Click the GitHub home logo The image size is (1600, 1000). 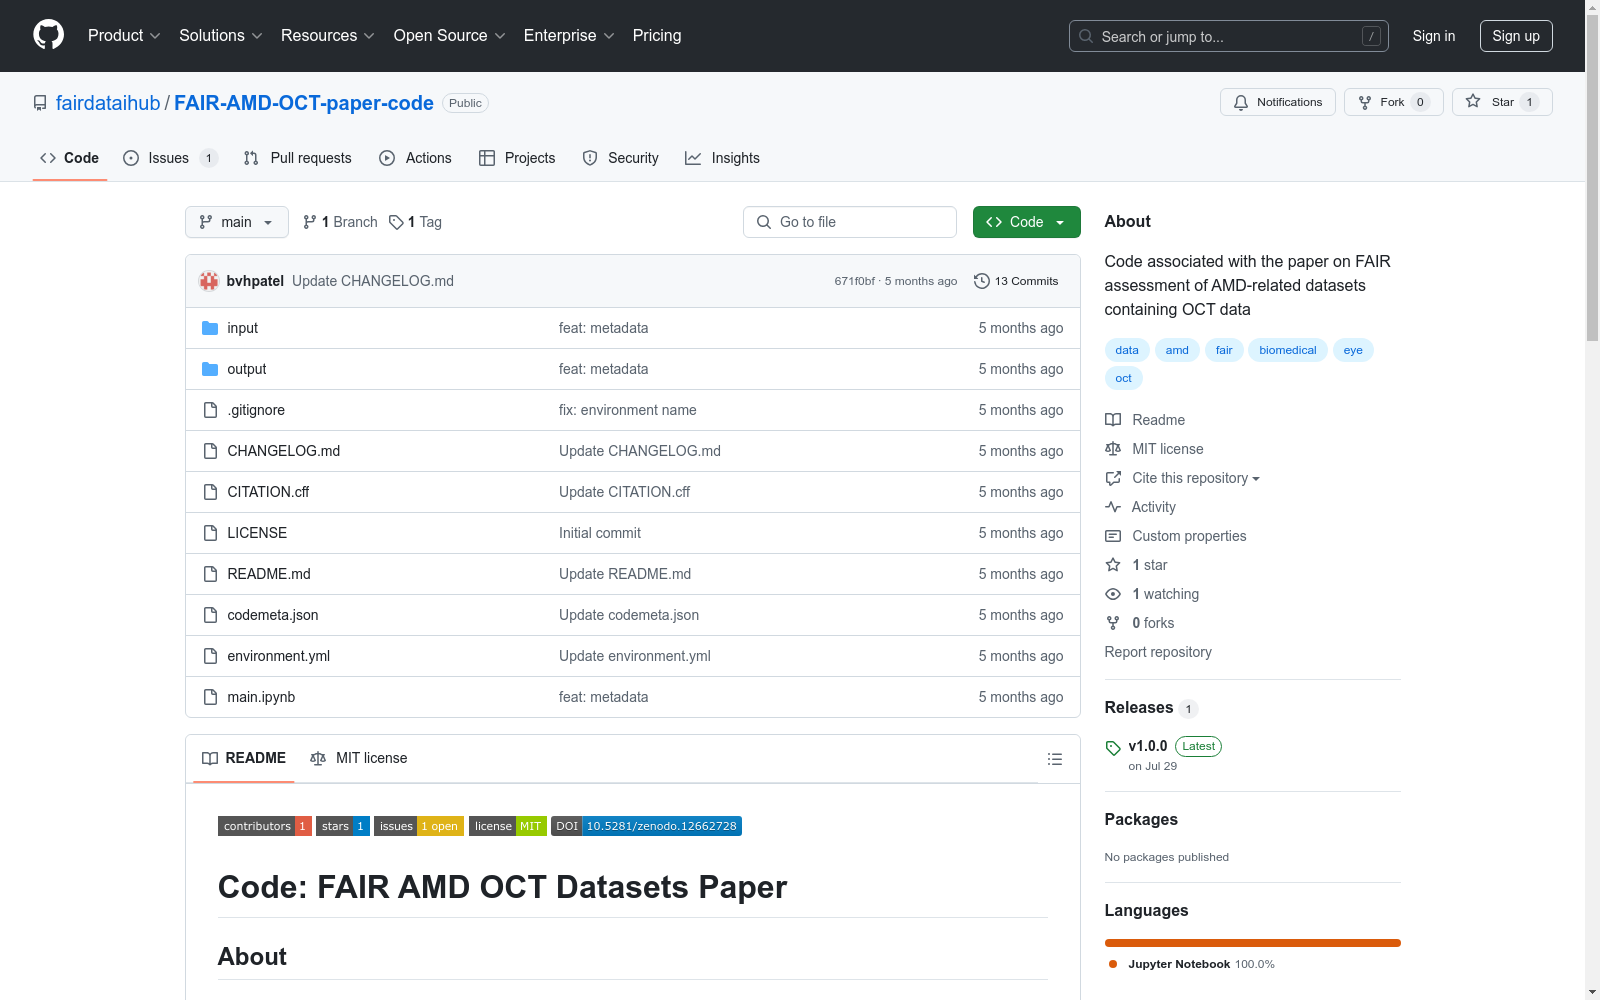pos(48,35)
